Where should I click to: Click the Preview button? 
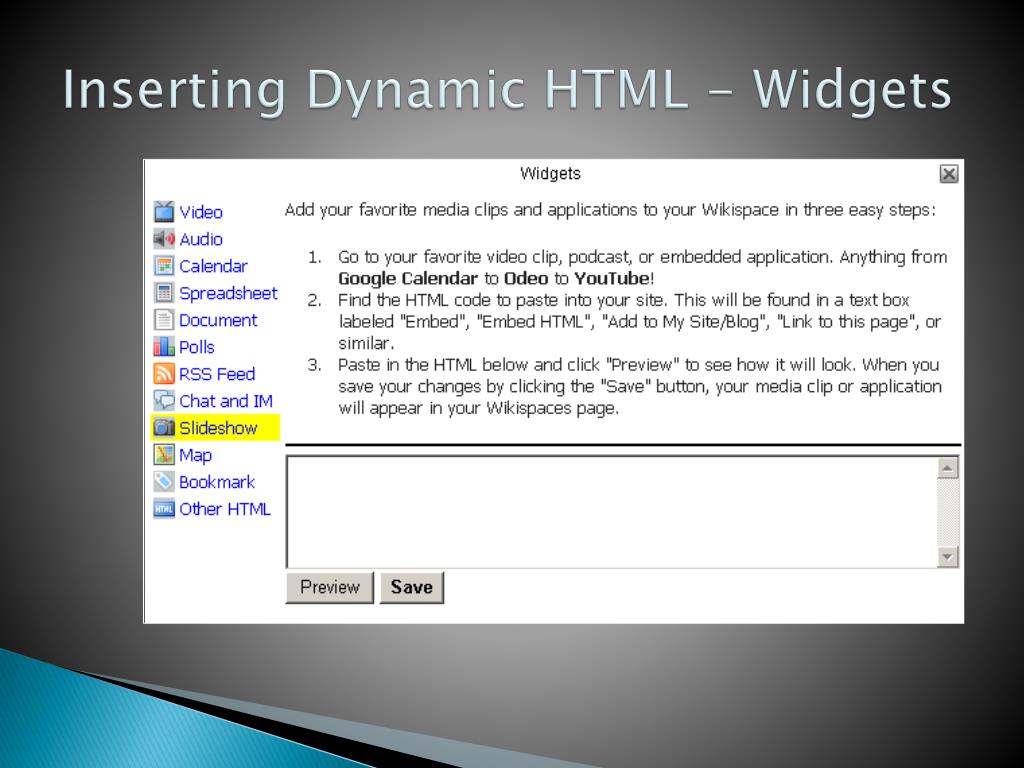[x=330, y=587]
